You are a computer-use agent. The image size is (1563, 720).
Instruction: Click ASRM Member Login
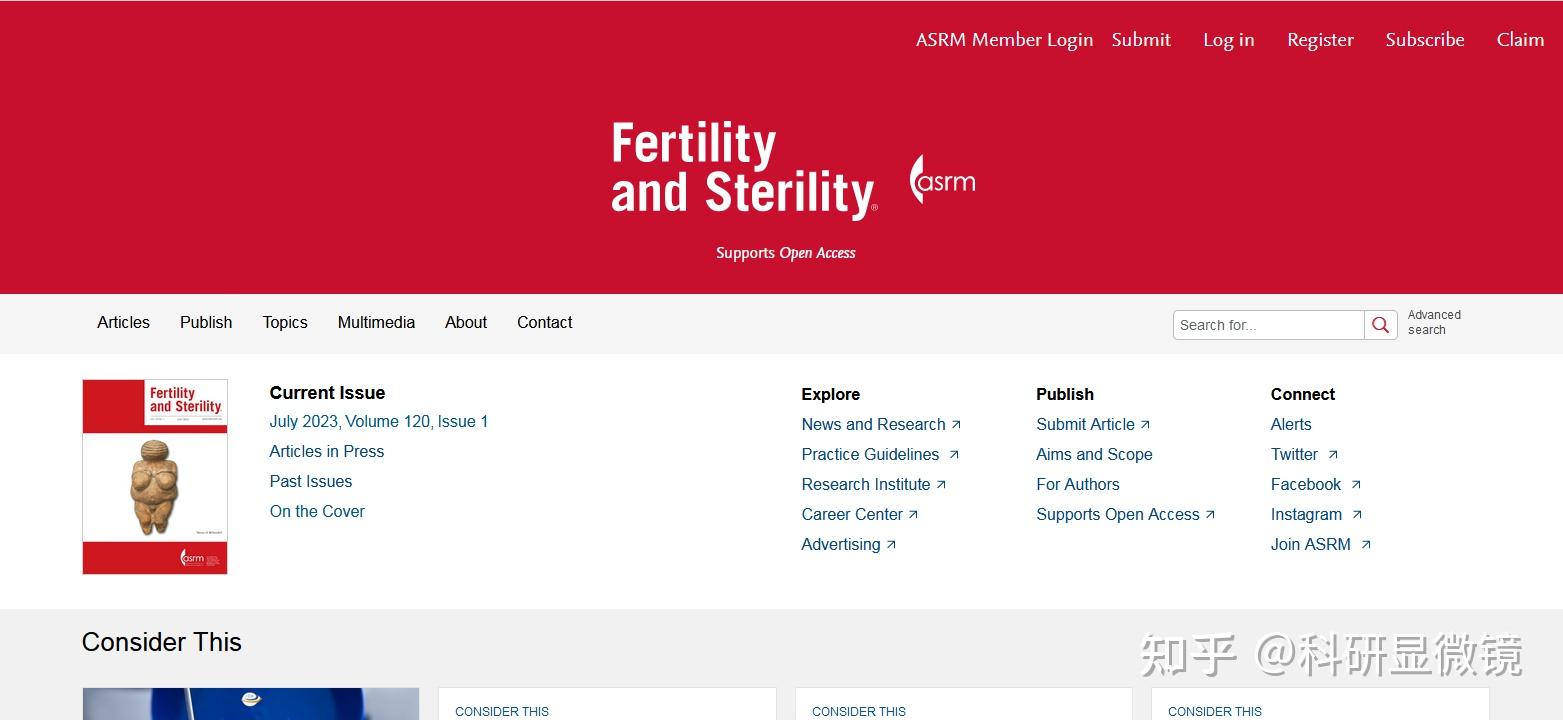point(1004,40)
